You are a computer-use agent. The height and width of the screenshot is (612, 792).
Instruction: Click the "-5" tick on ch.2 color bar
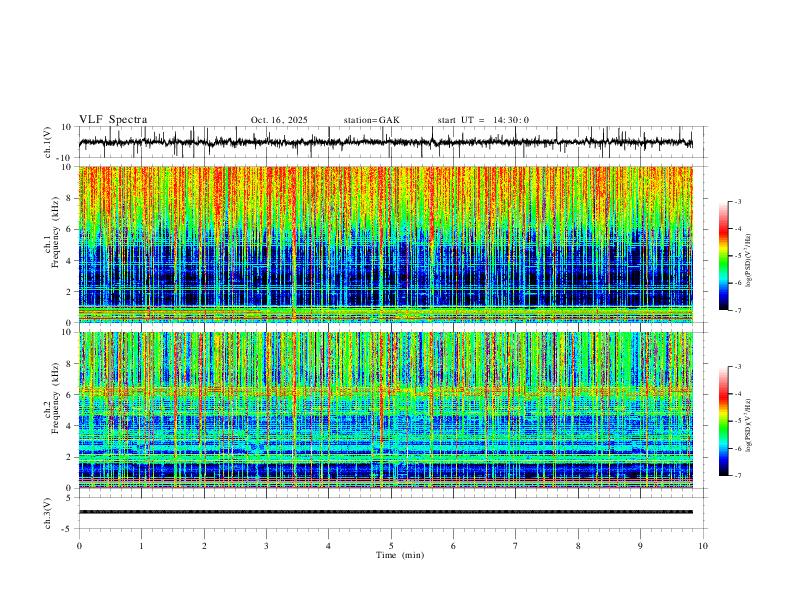pyautogui.click(x=737, y=421)
